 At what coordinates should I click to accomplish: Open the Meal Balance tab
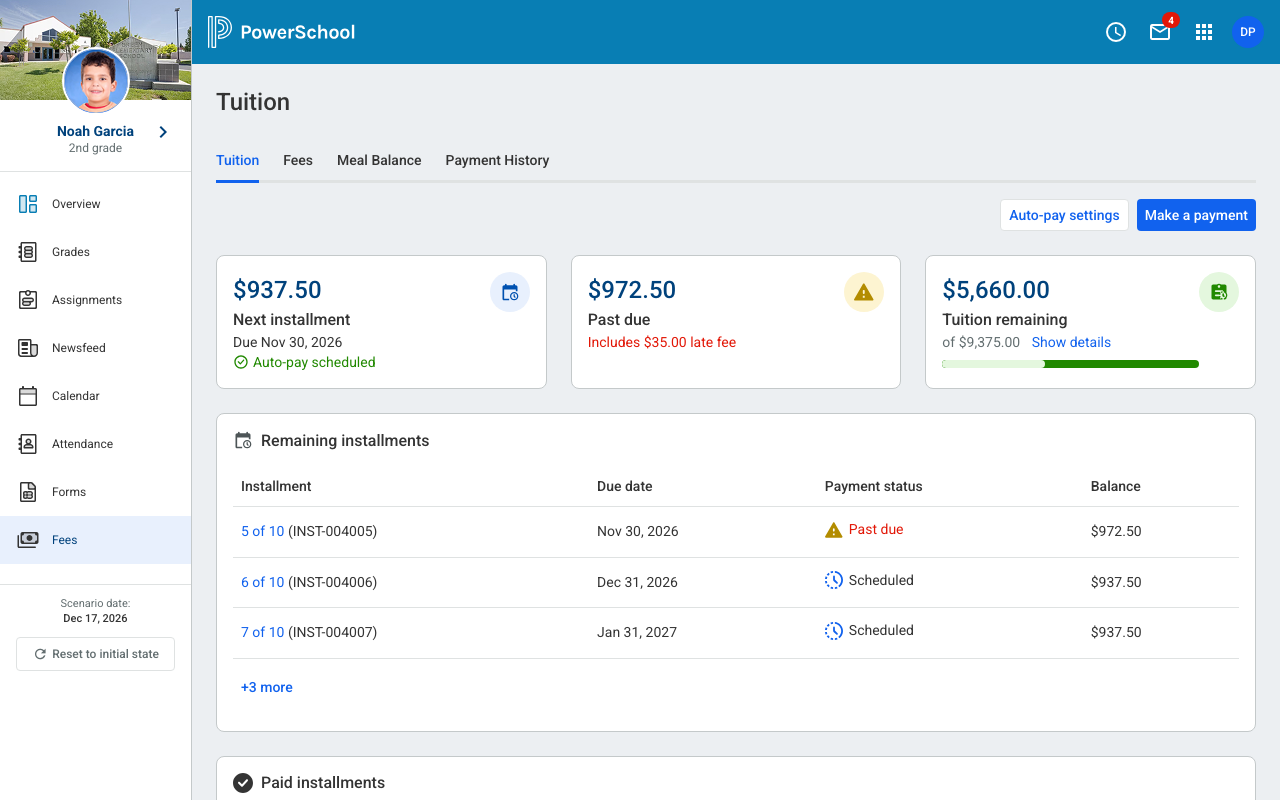point(379,160)
